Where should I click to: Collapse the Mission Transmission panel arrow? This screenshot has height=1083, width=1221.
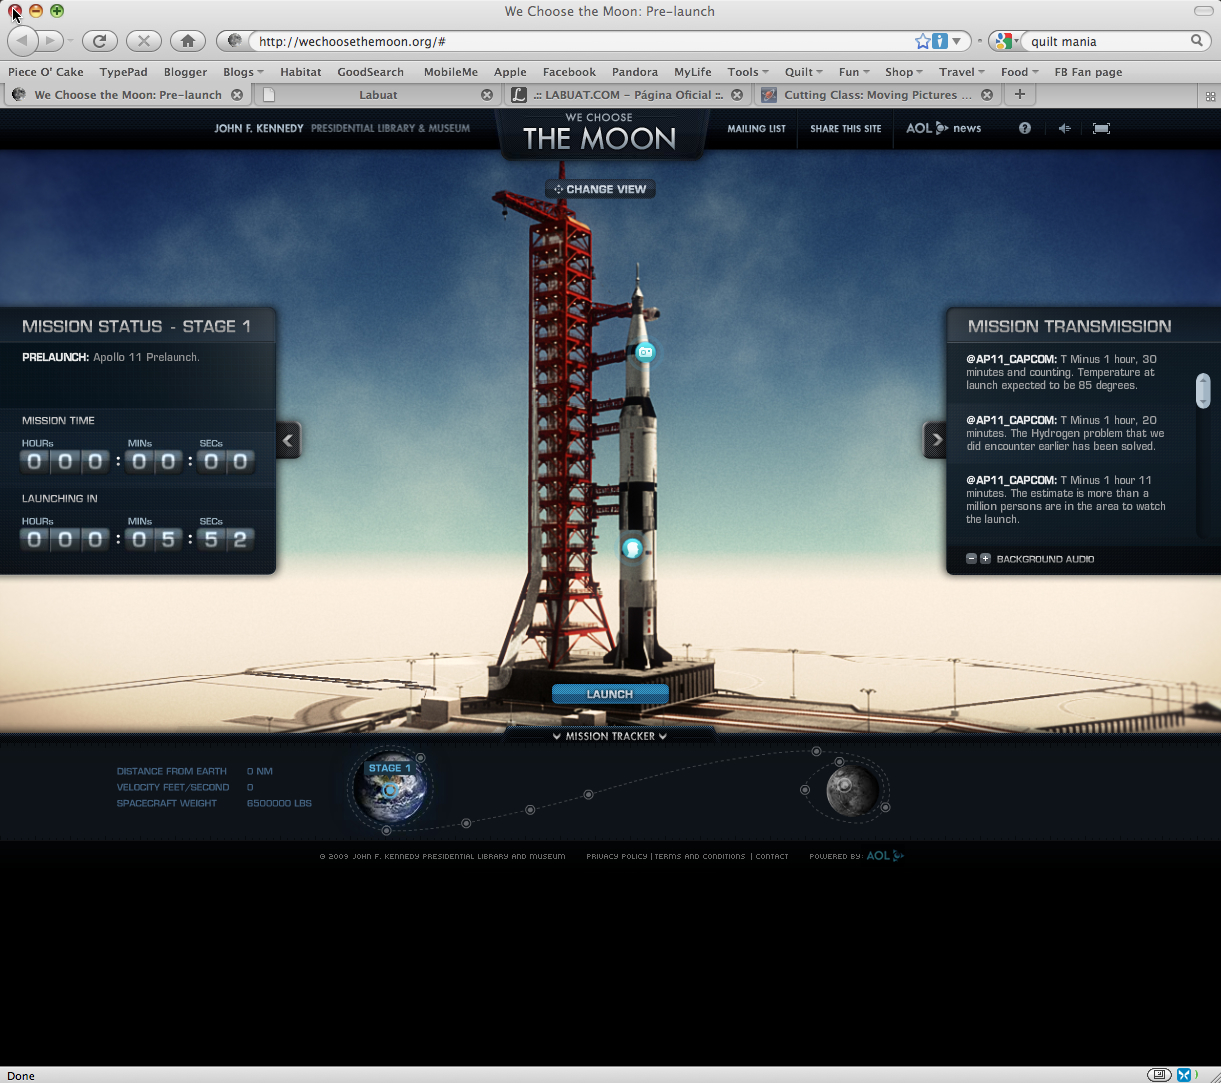(x=935, y=439)
